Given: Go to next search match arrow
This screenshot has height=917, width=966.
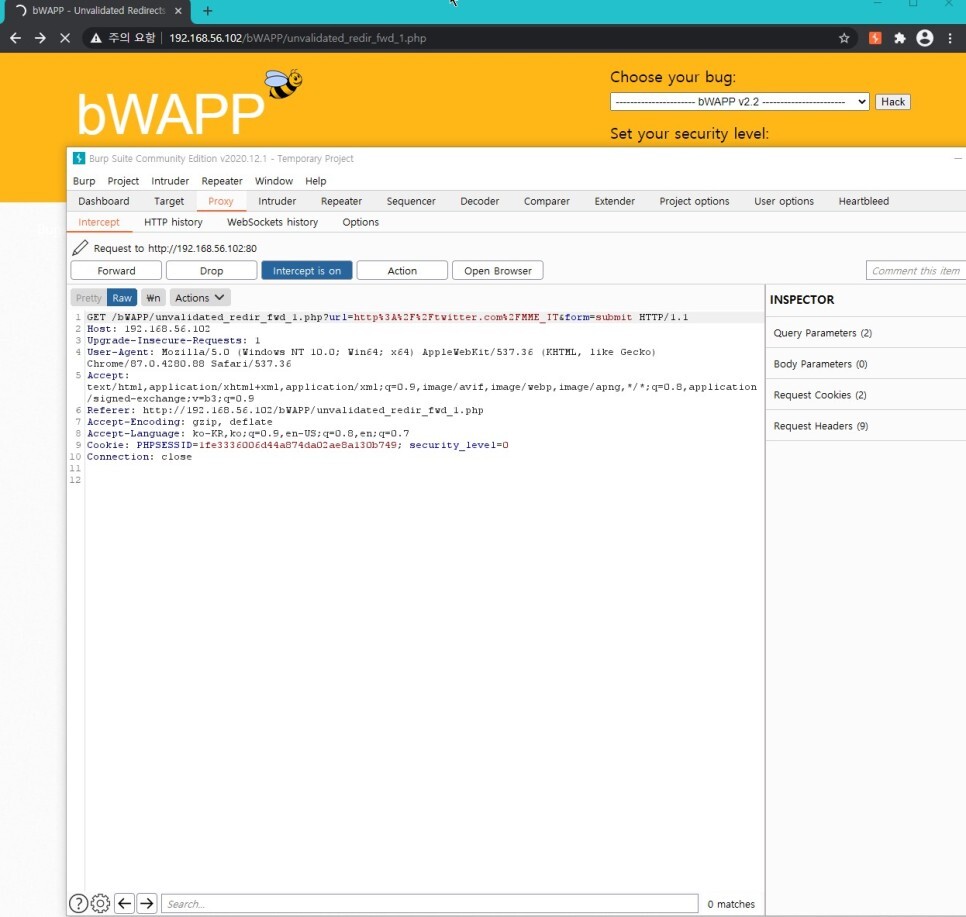Looking at the screenshot, I should 147,903.
